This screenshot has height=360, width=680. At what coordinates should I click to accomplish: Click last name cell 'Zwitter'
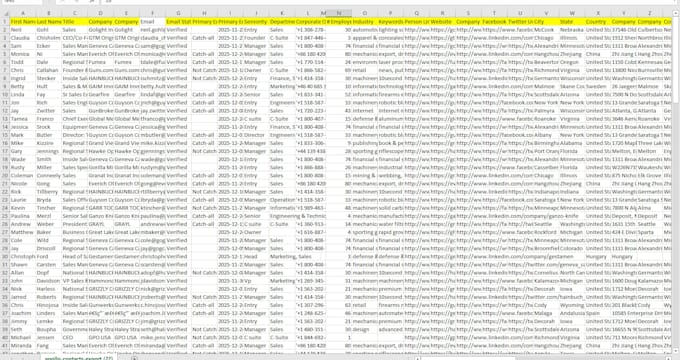[49, 111]
